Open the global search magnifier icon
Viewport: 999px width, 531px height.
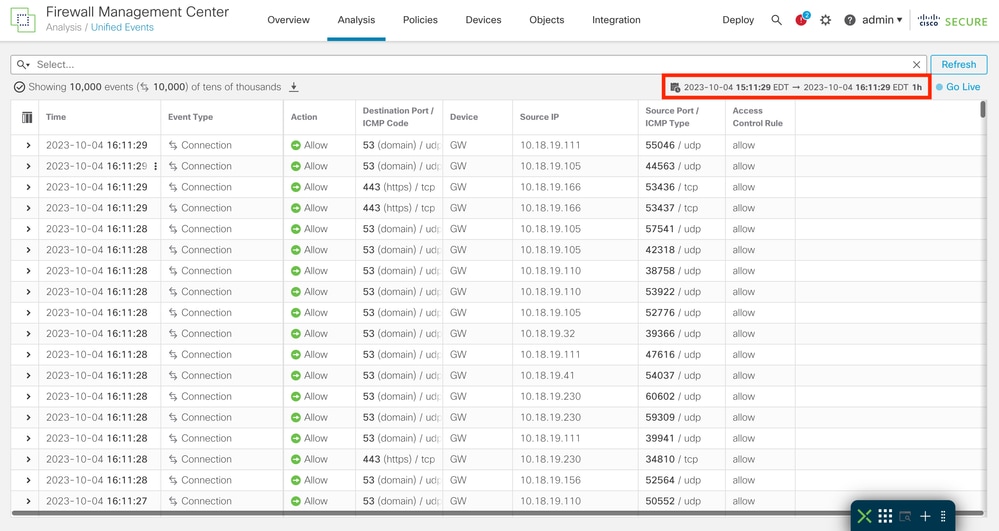pyautogui.click(x=776, y=20)
